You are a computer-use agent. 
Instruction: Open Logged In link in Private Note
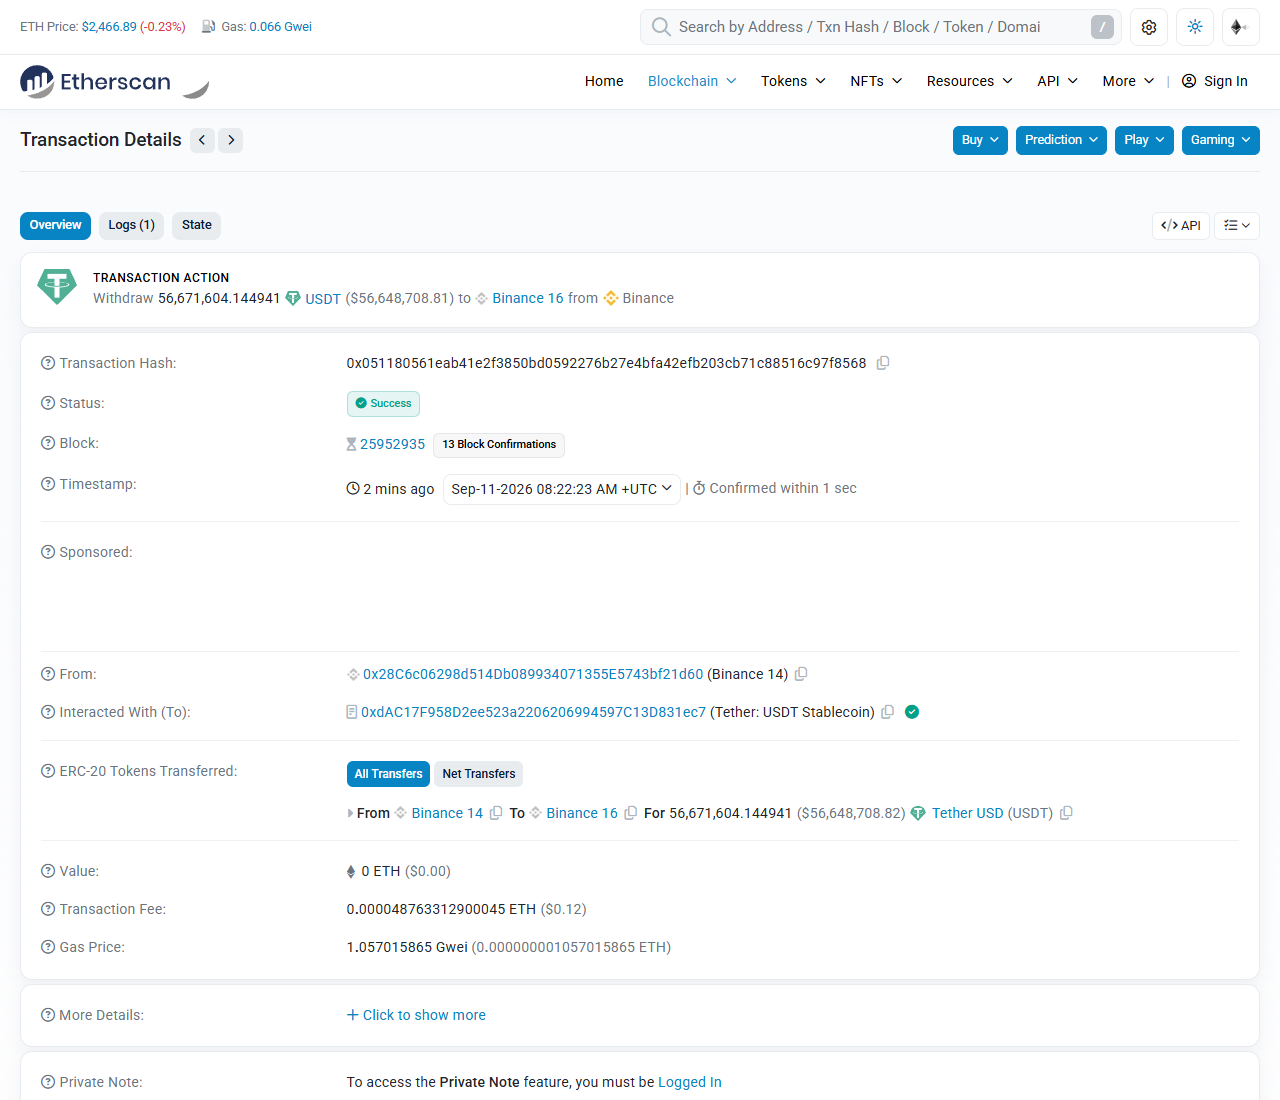click(x=690, y=1082)
